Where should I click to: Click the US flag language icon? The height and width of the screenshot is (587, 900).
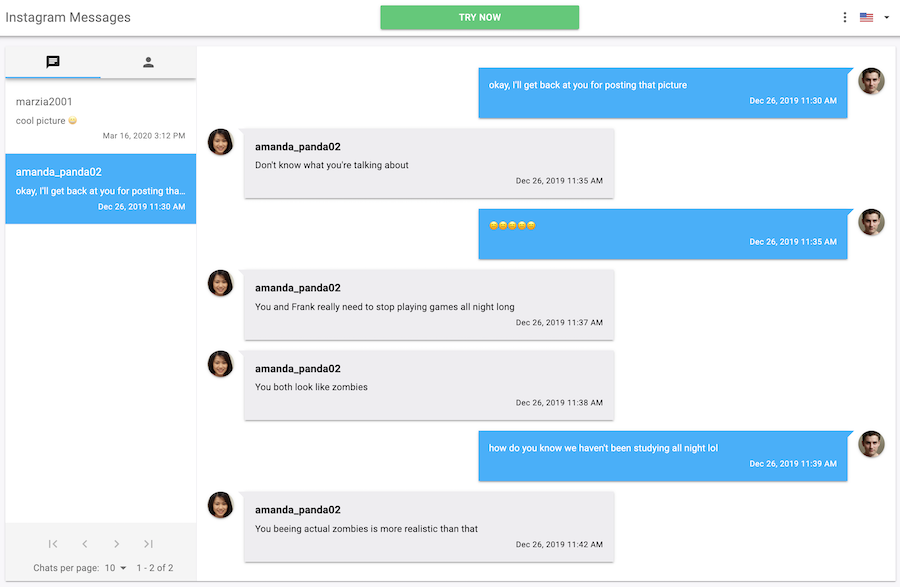[x=866, y=17]
